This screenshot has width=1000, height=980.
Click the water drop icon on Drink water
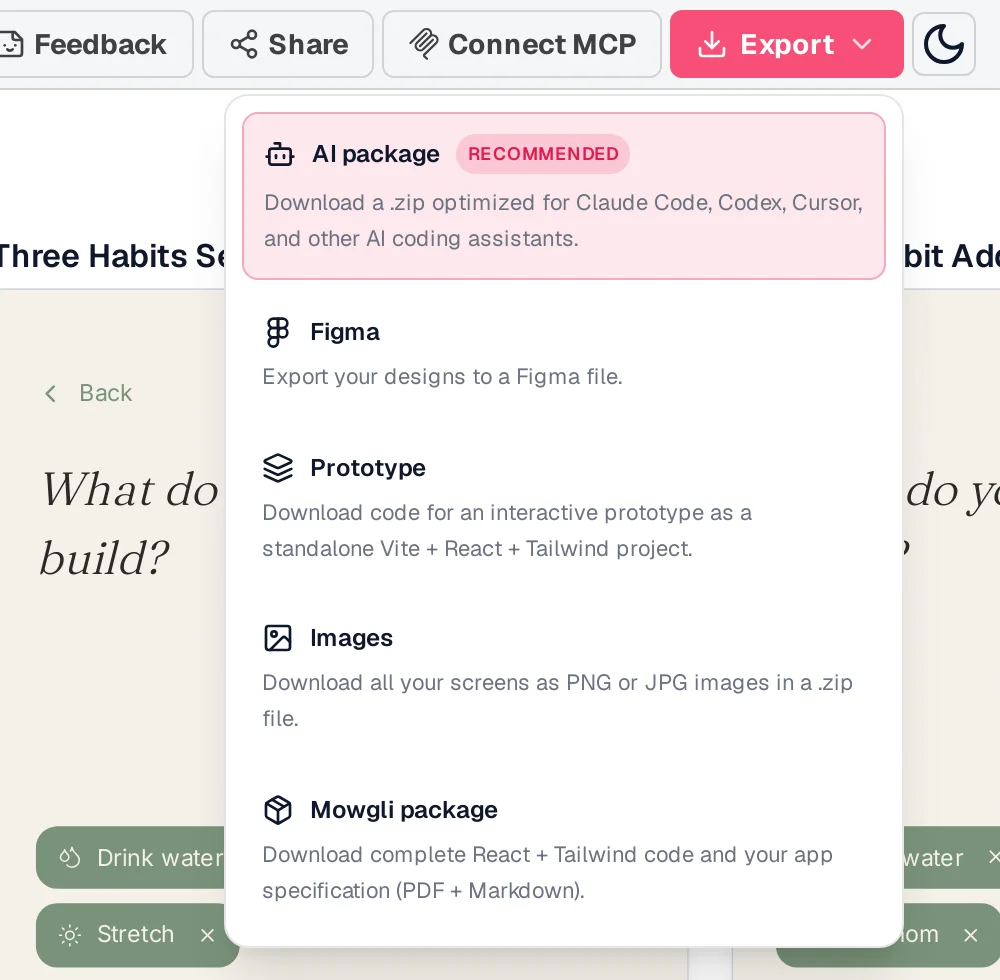[70, 858]
